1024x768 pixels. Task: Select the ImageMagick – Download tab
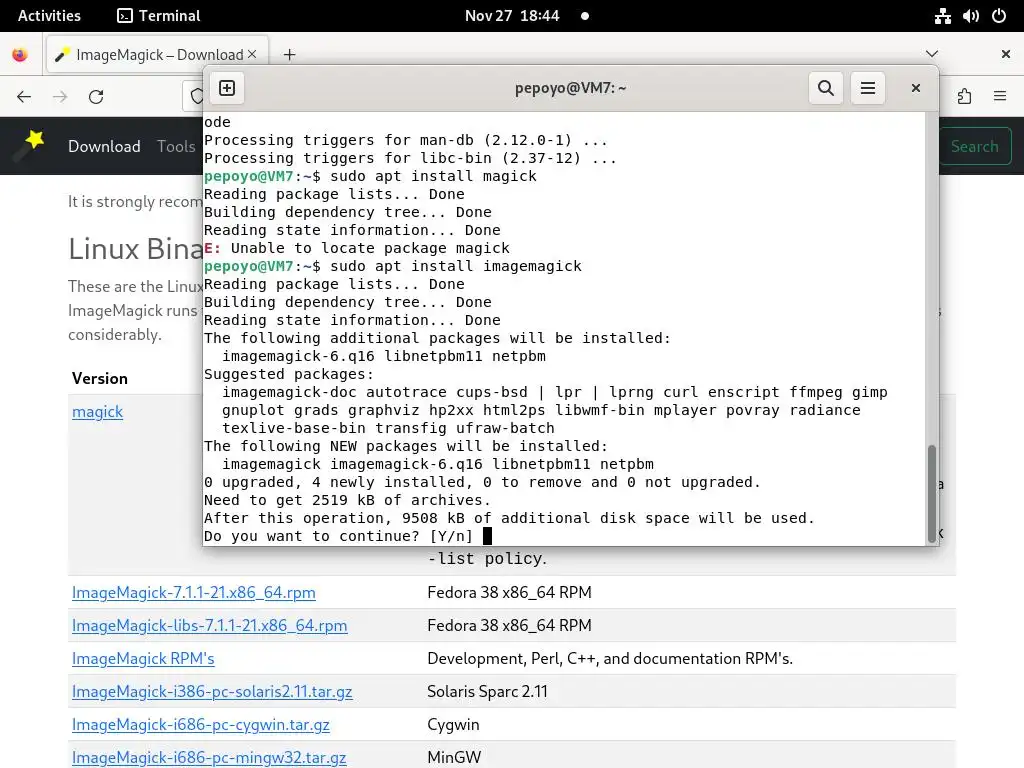[x=157, y=55]
